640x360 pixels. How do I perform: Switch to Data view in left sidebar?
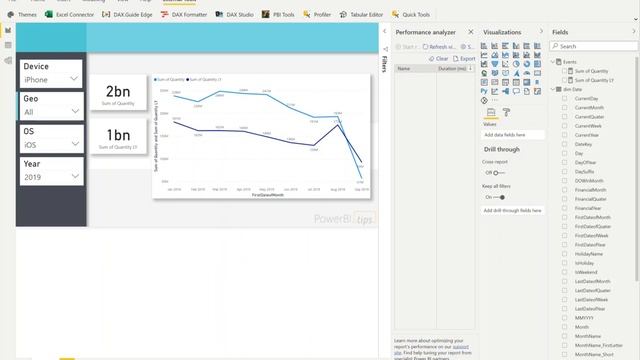(x=8, y=45)
